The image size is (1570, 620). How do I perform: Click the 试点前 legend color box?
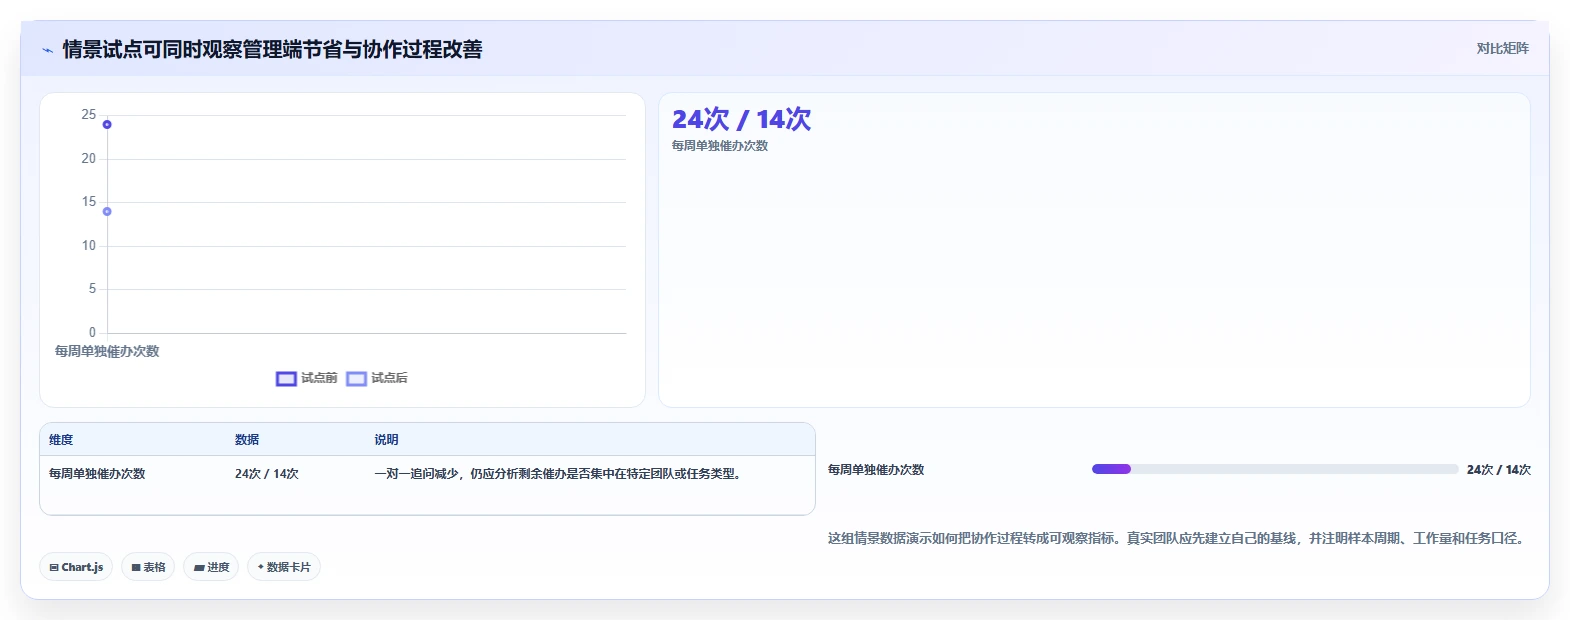[286, 378]
